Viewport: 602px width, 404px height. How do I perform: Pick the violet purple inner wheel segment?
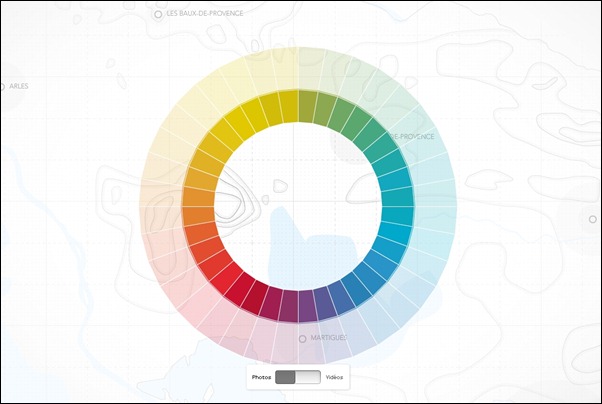tap(308, 306)
